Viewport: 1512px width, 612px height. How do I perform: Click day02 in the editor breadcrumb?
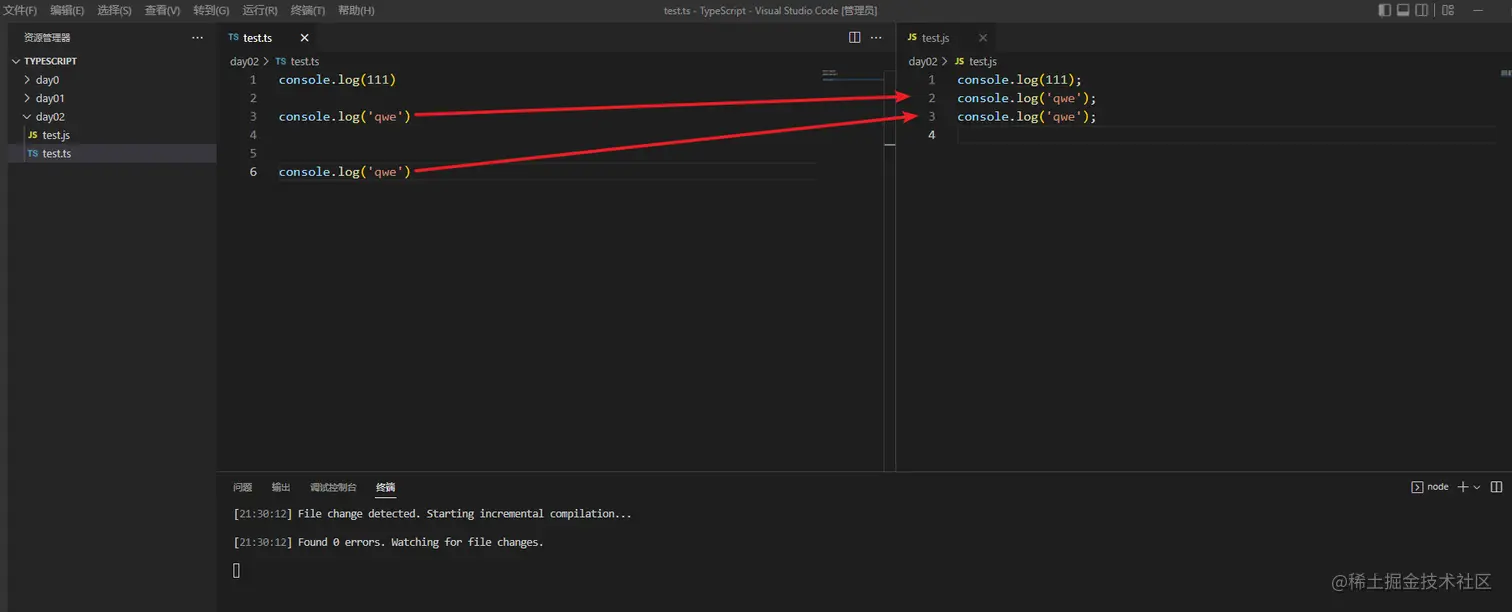point(244,61)
